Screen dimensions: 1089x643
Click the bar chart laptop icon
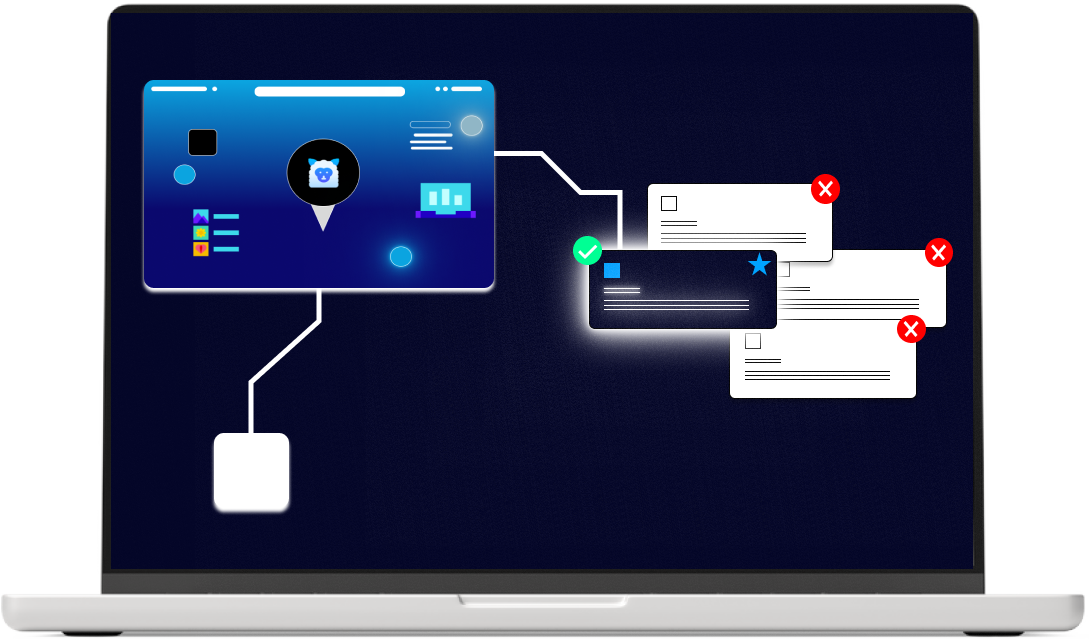pyautogui.click(x=445, y=199)
